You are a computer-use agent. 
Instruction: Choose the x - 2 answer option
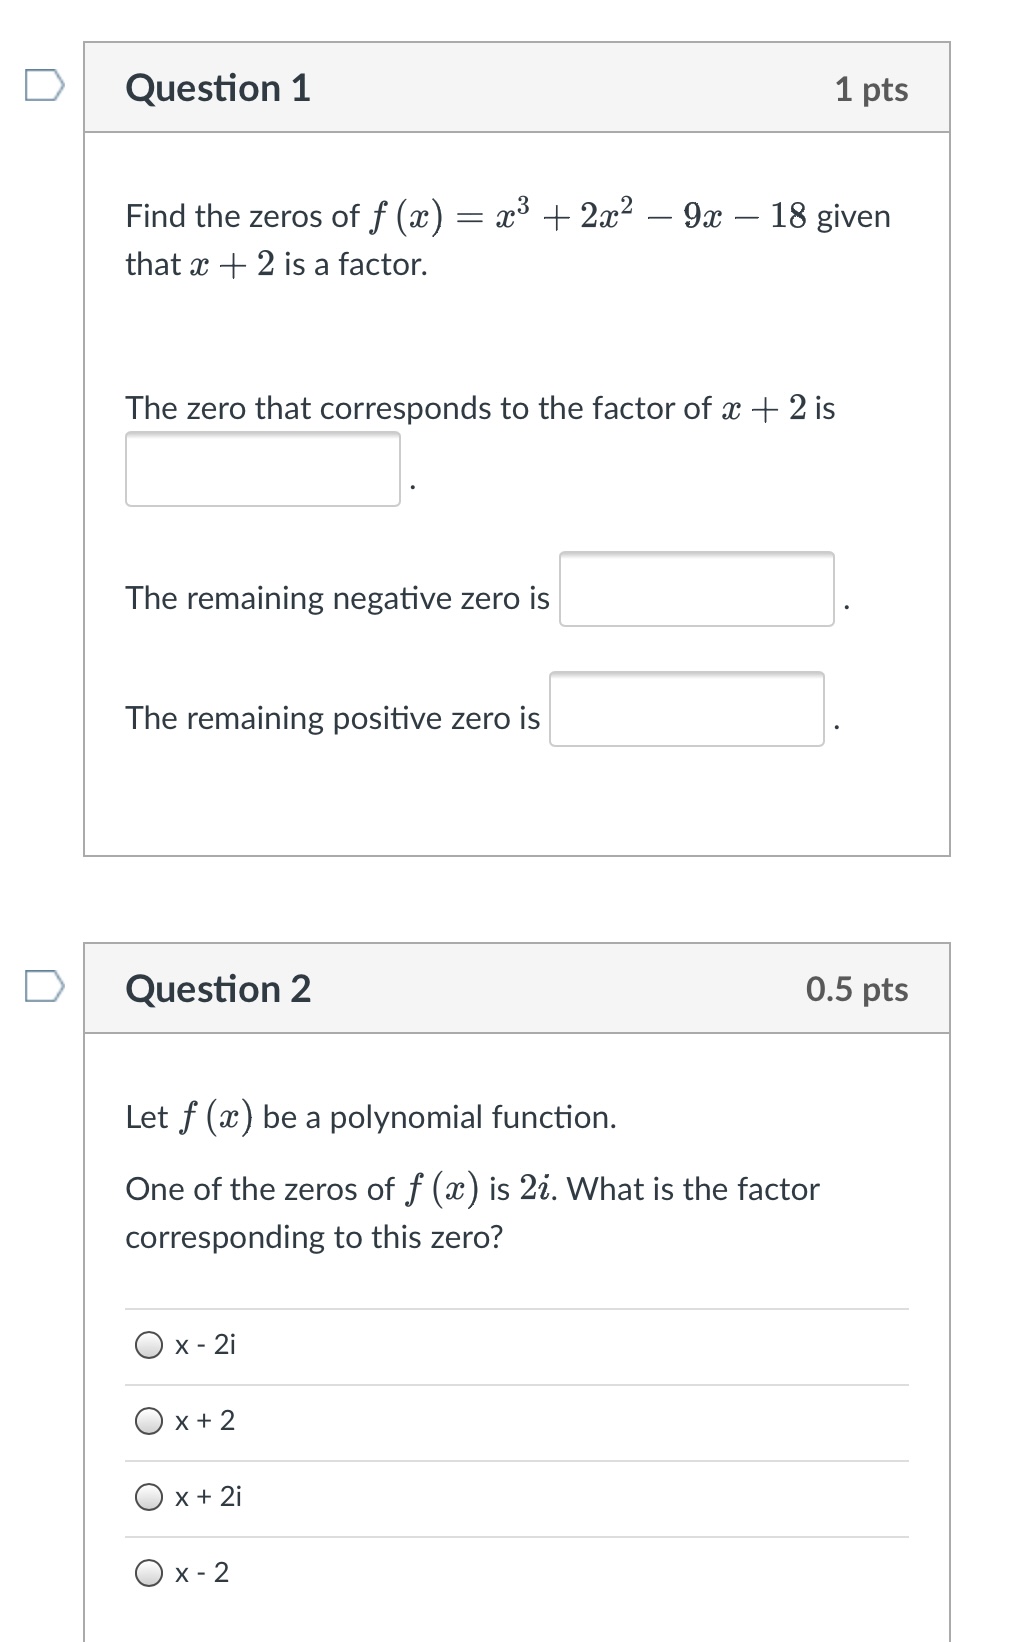coord(150,1572)
